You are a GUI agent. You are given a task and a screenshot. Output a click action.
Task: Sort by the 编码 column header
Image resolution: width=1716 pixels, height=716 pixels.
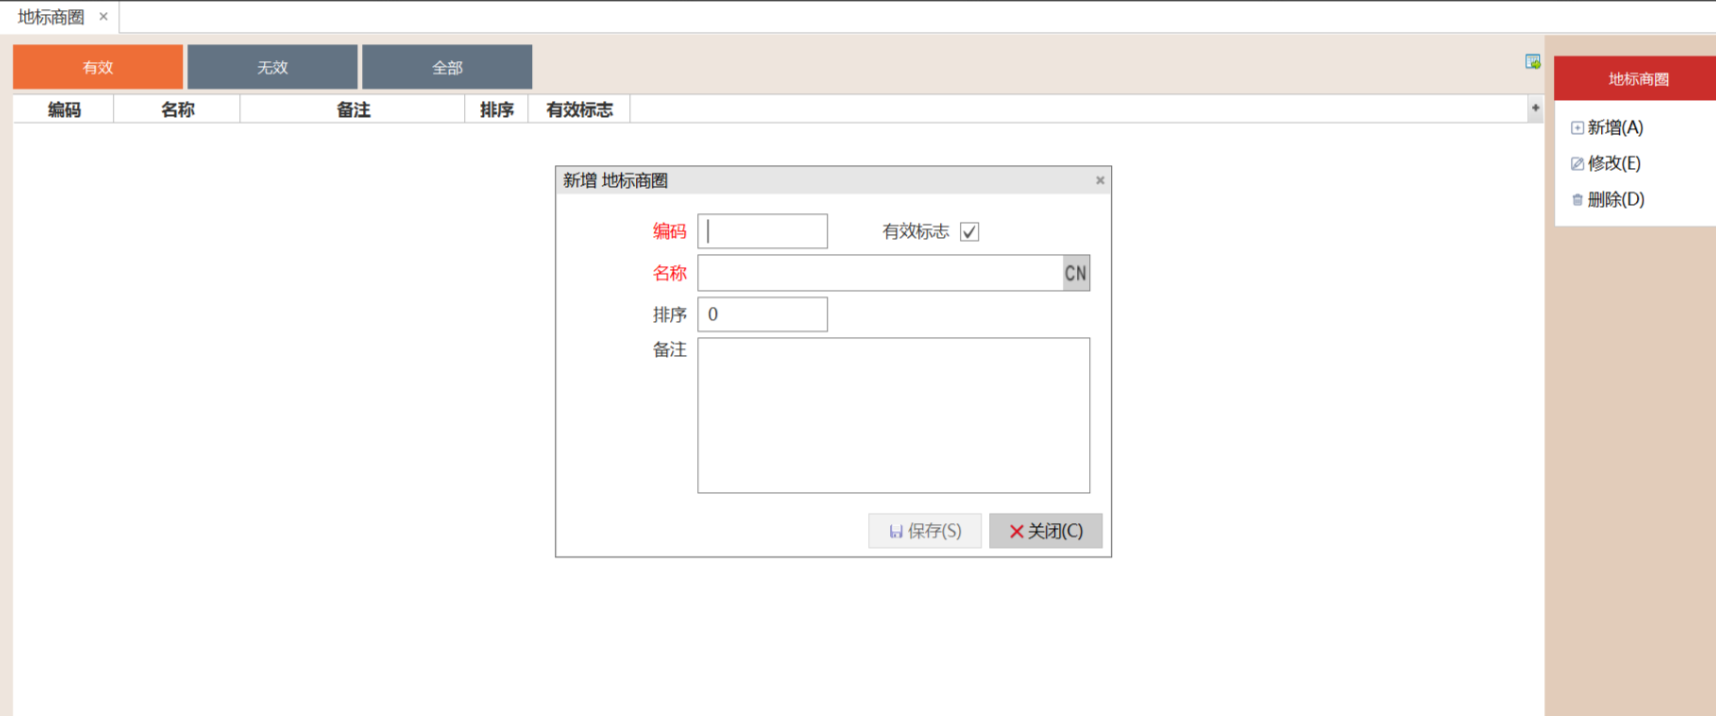(64, 110)
